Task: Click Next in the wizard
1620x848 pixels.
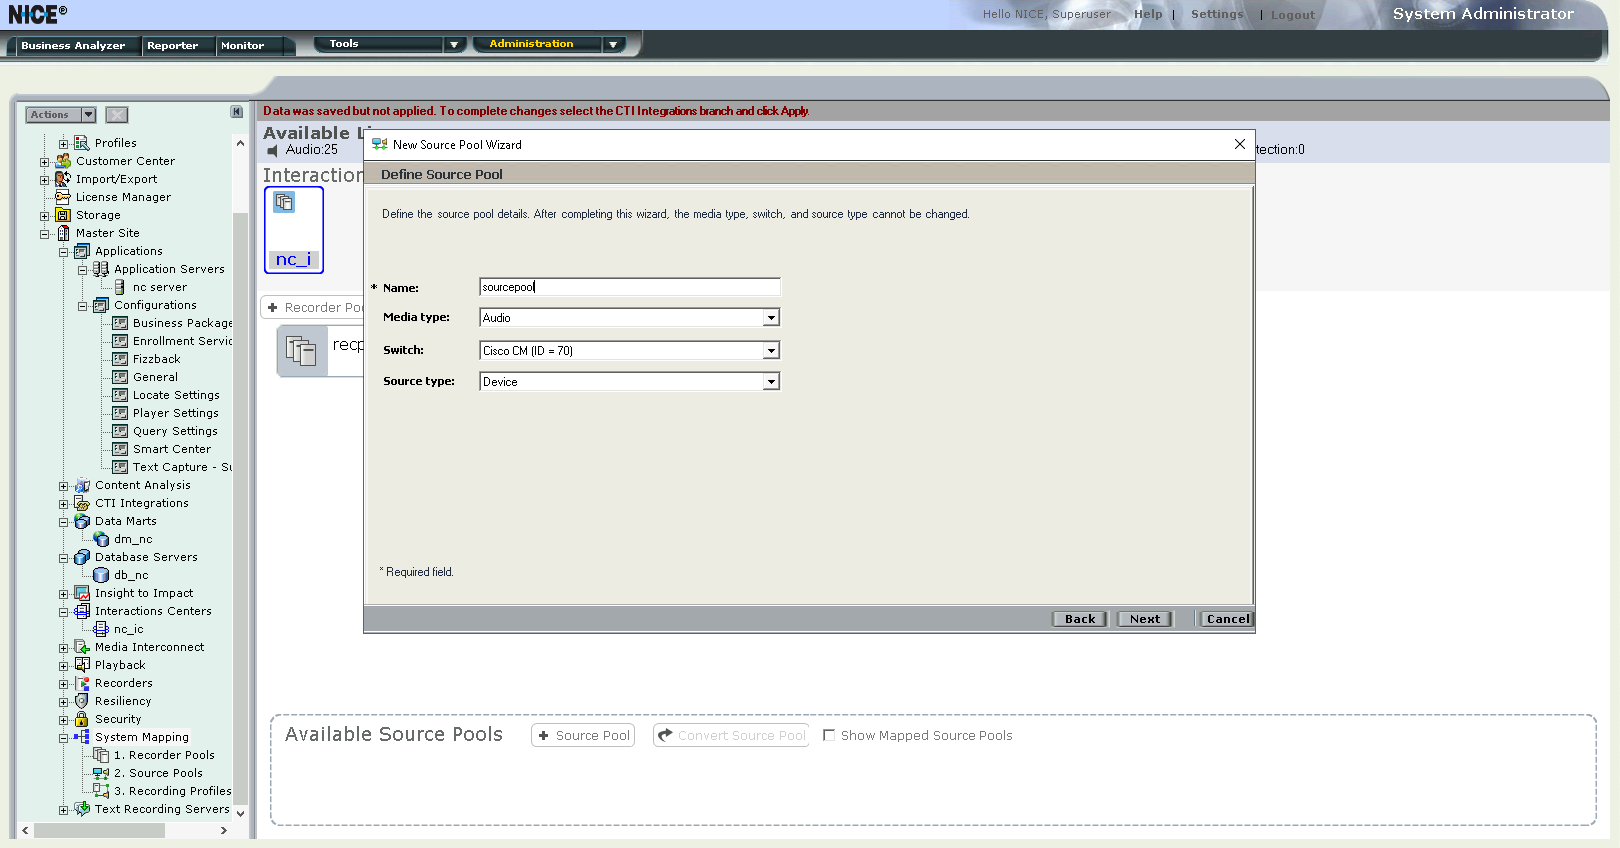Action: [1144, 619]
